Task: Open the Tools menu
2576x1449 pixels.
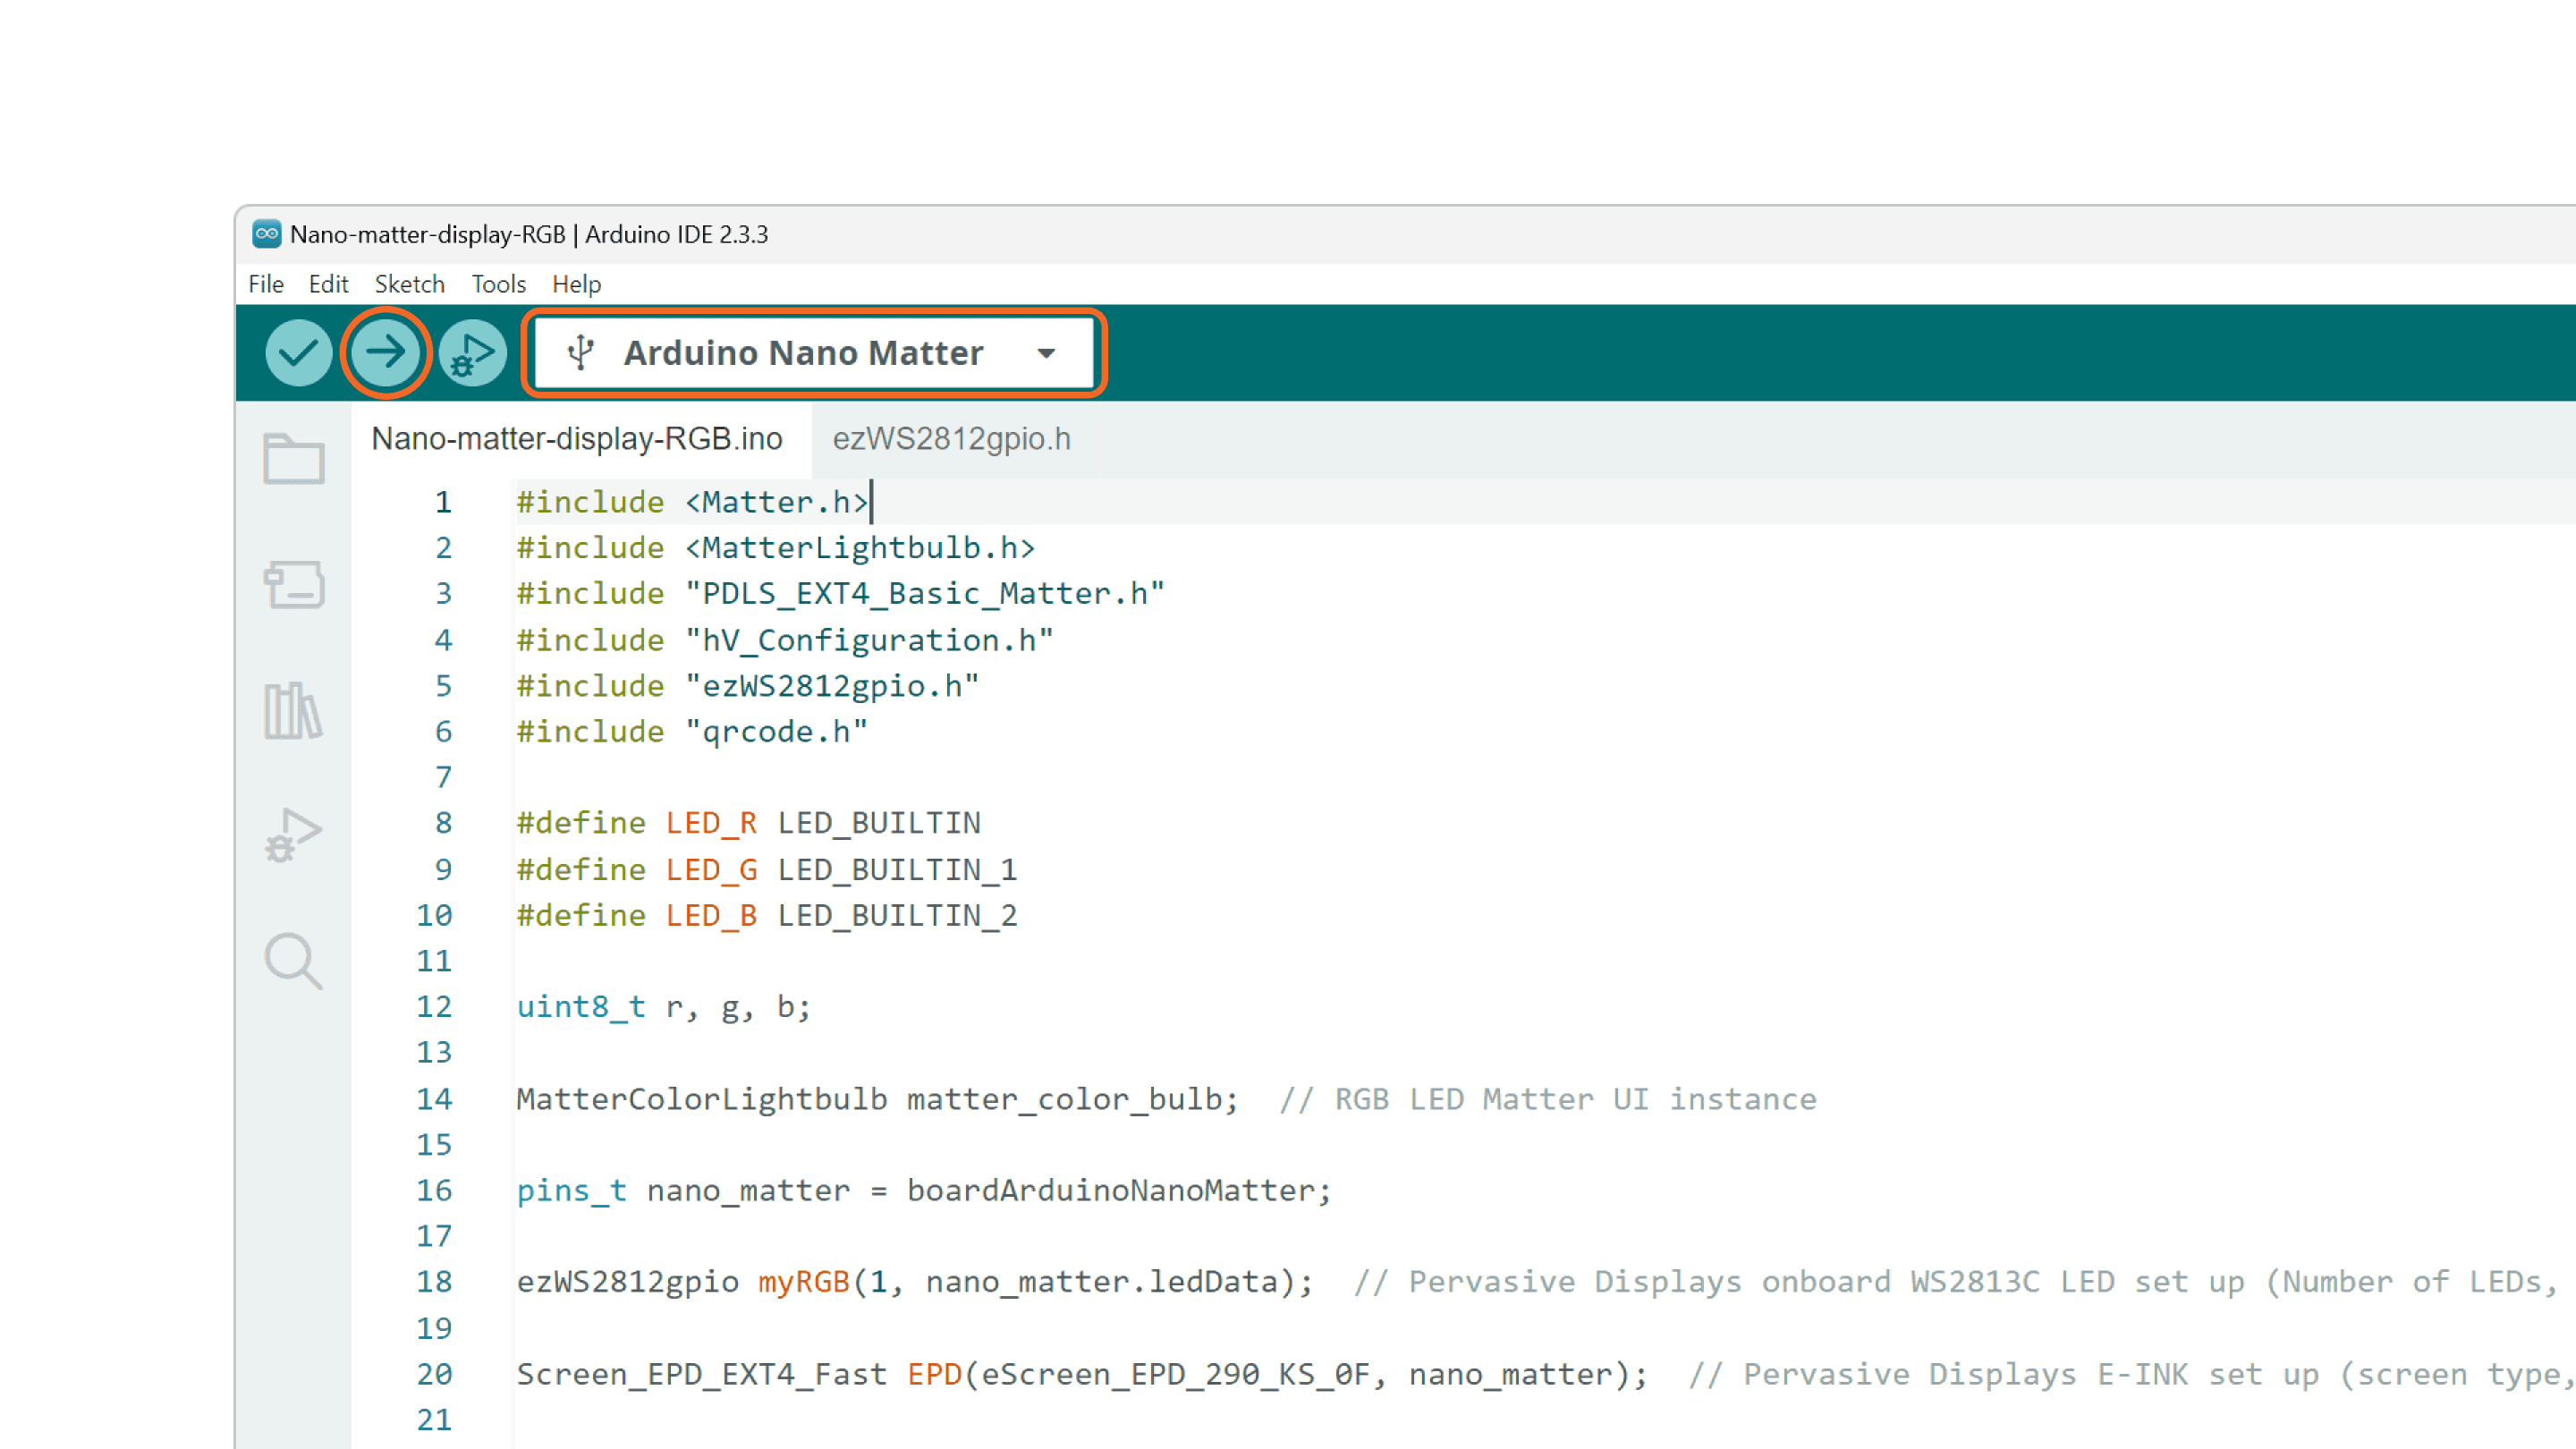Action: (497, 284)
